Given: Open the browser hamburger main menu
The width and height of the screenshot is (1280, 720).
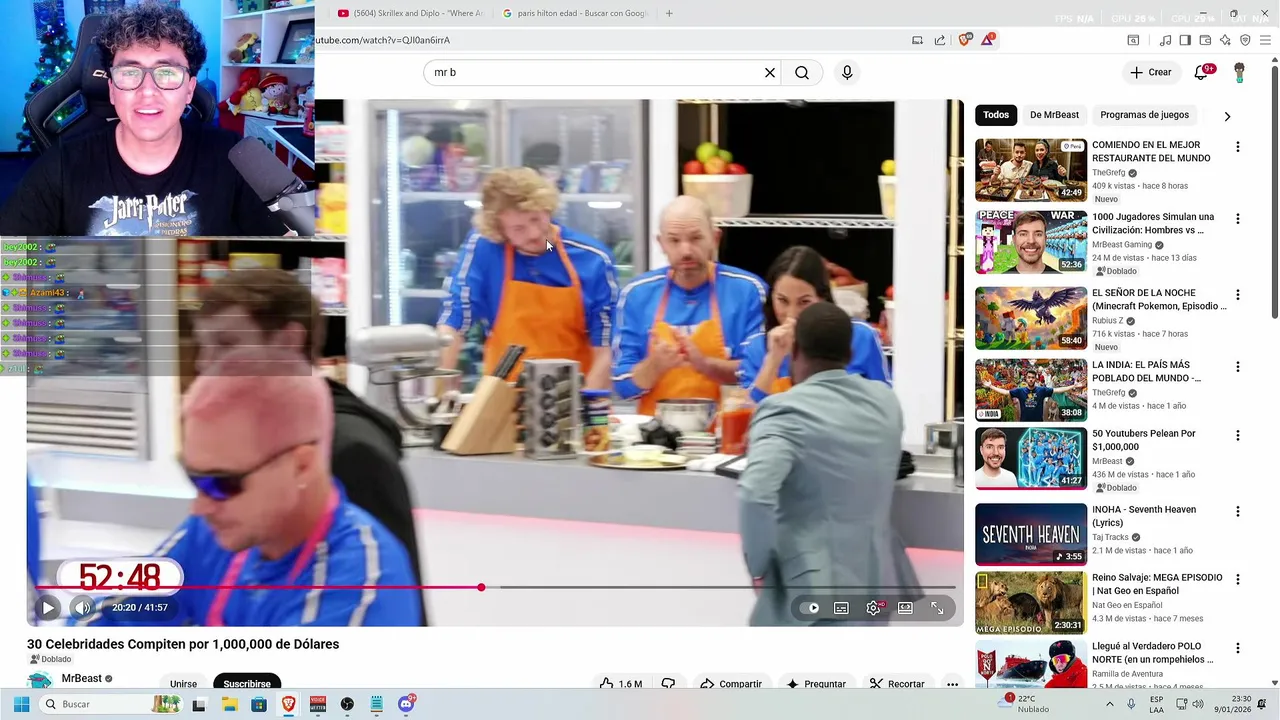Looking at the screenshot, I should click(x=1267, y=40).
